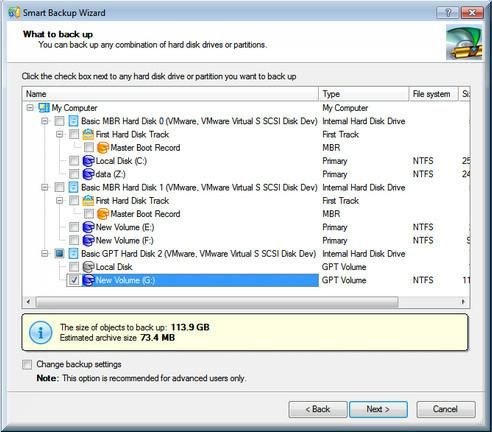
Task: Click the New Volume (F:) partition icon
Action: (x=88, y=240)
